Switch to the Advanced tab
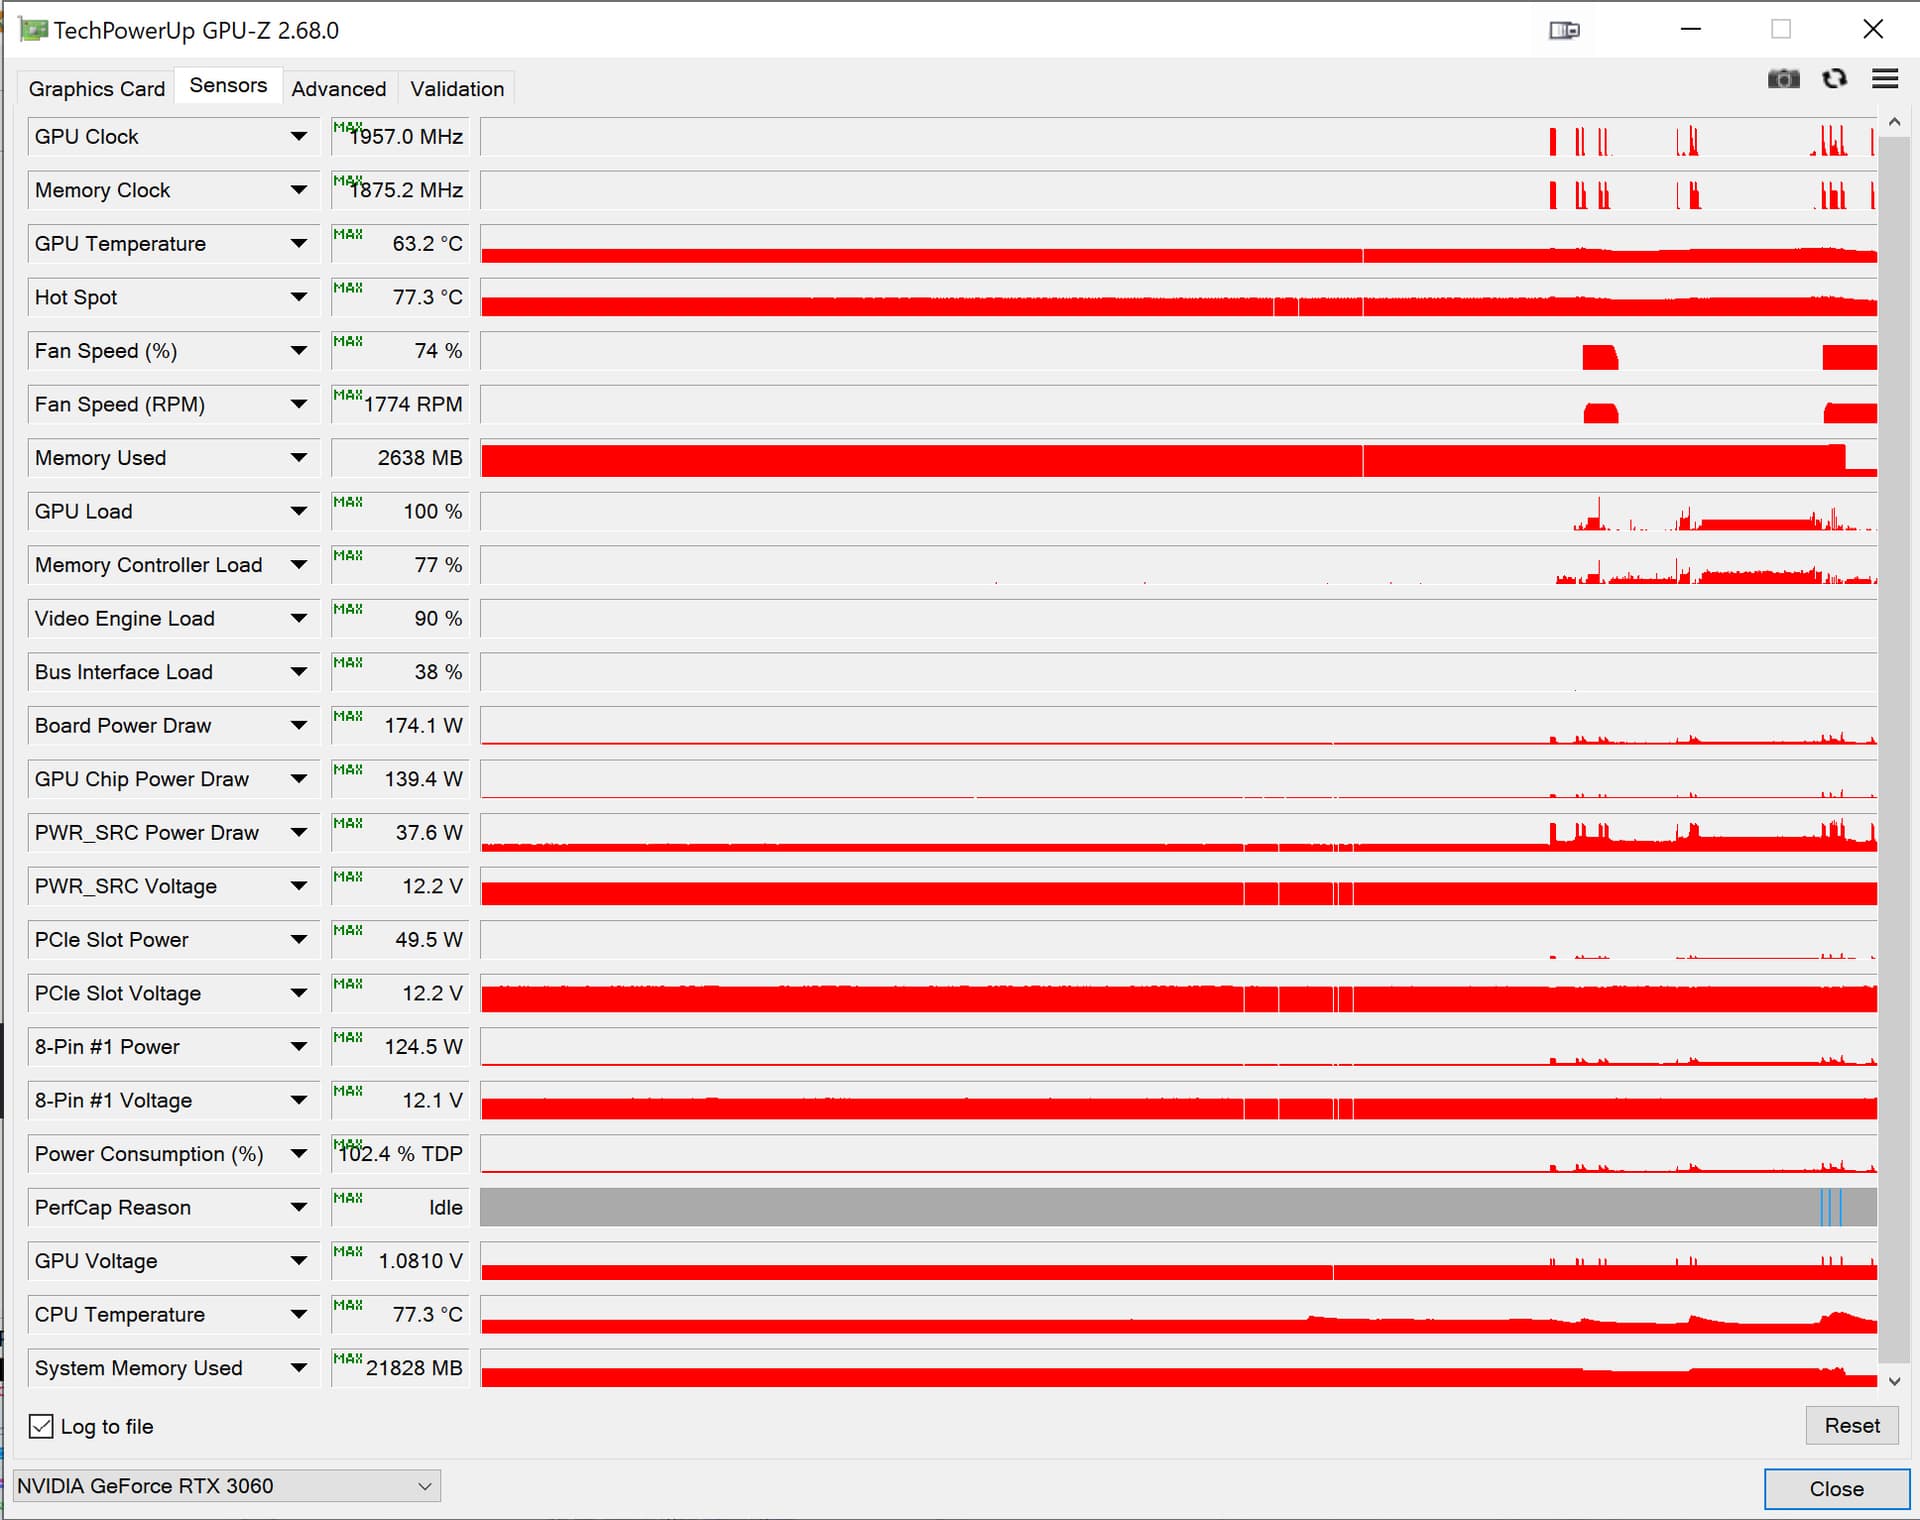Screen dimensions: 1920x1520 [338, 89]
